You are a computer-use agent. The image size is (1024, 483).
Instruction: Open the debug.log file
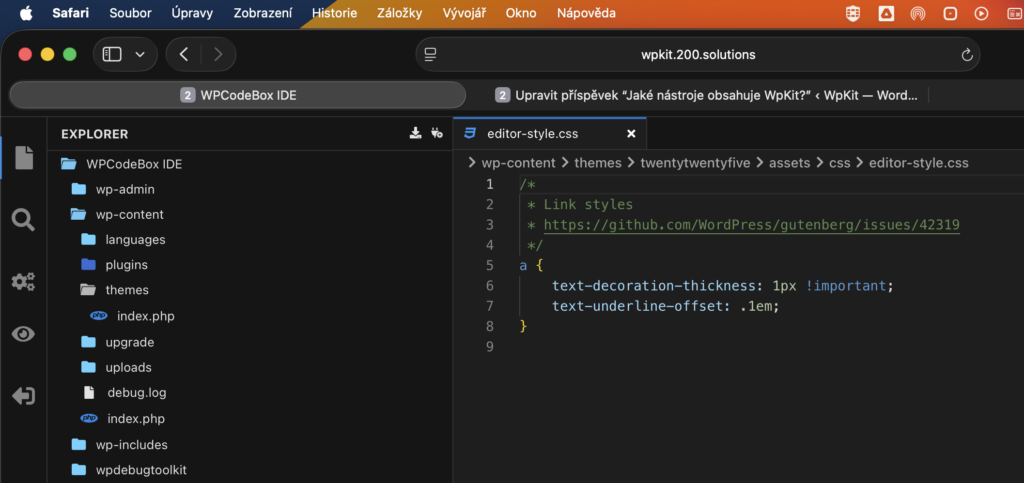[136, 393]
